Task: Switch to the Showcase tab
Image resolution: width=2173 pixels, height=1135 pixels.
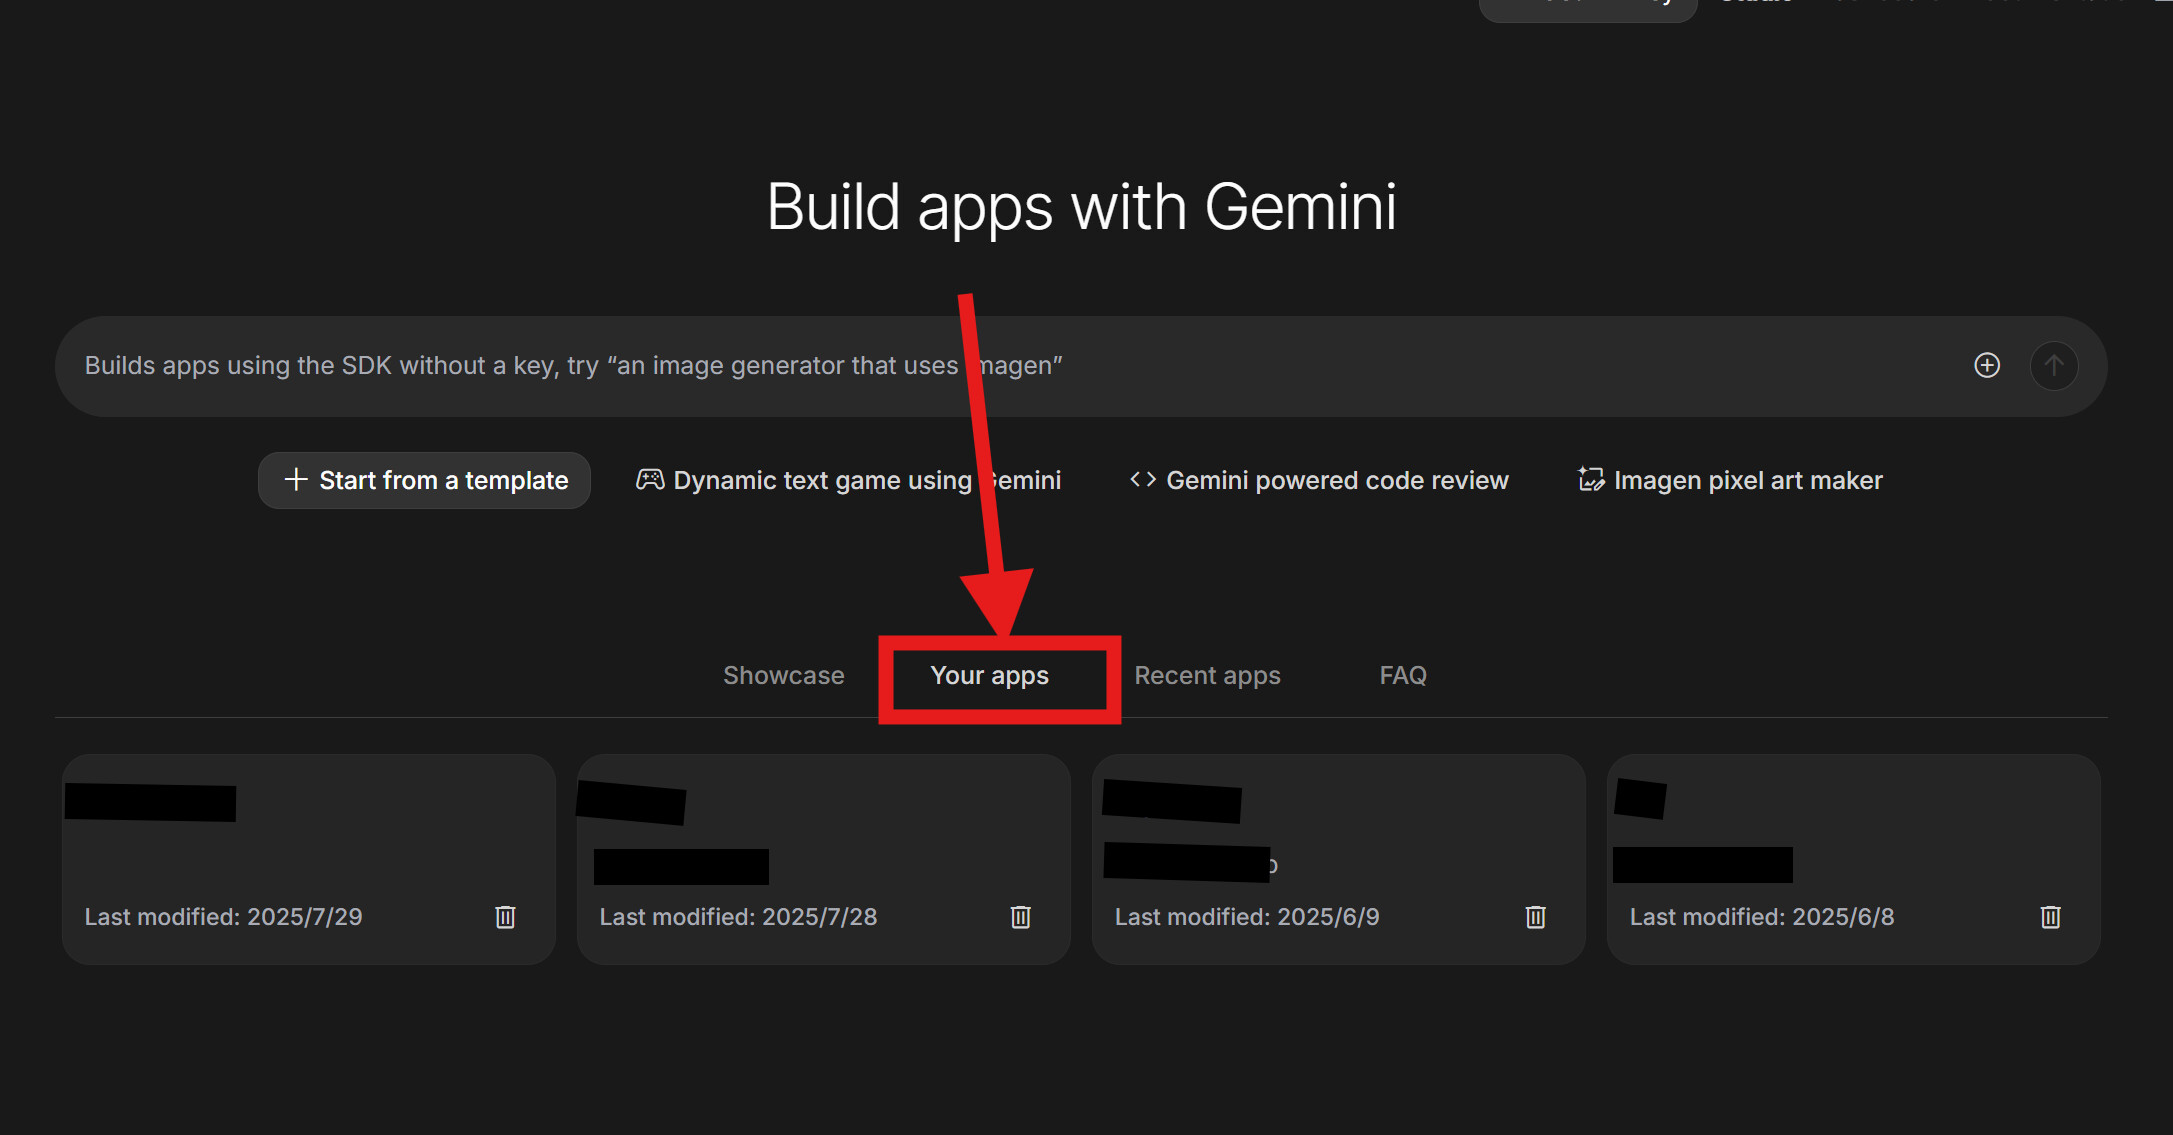Action: (783, 676)
